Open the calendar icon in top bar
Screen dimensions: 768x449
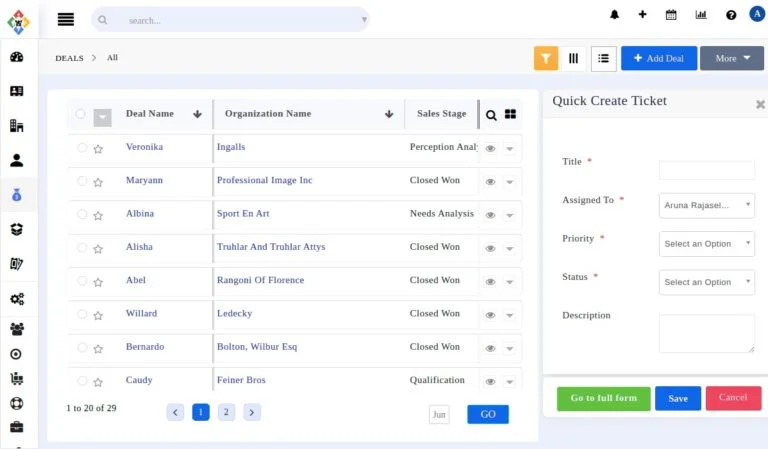(x=671, y=15)
